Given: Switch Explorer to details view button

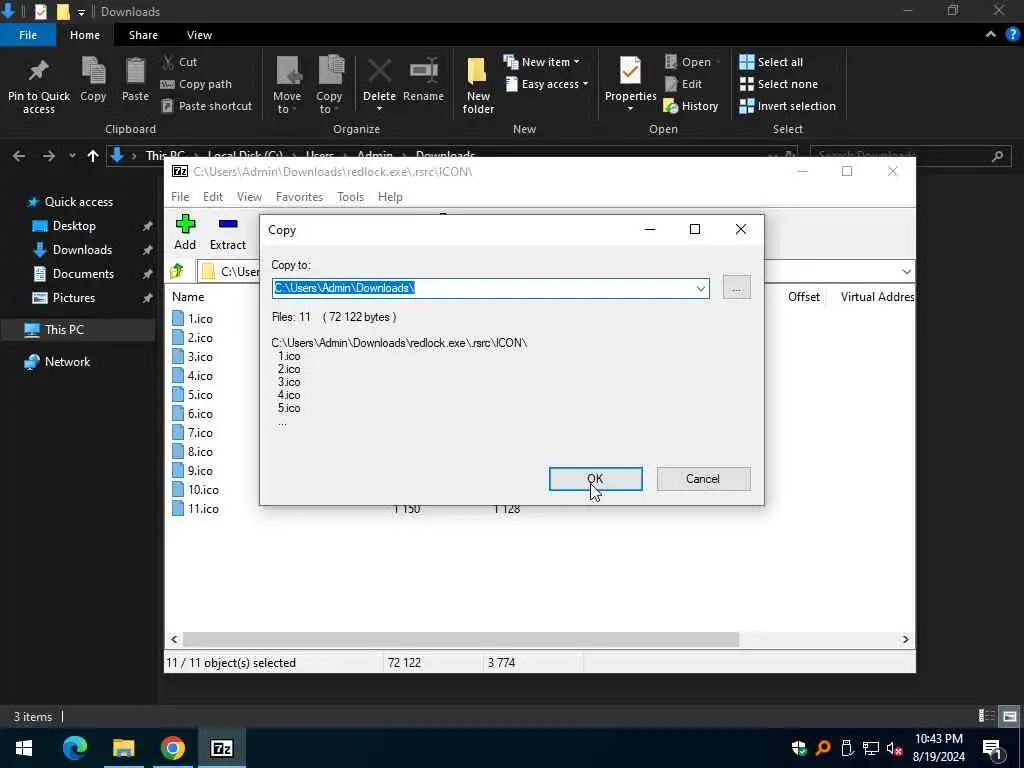Looking at the screenshot, I should click(987, 716).
